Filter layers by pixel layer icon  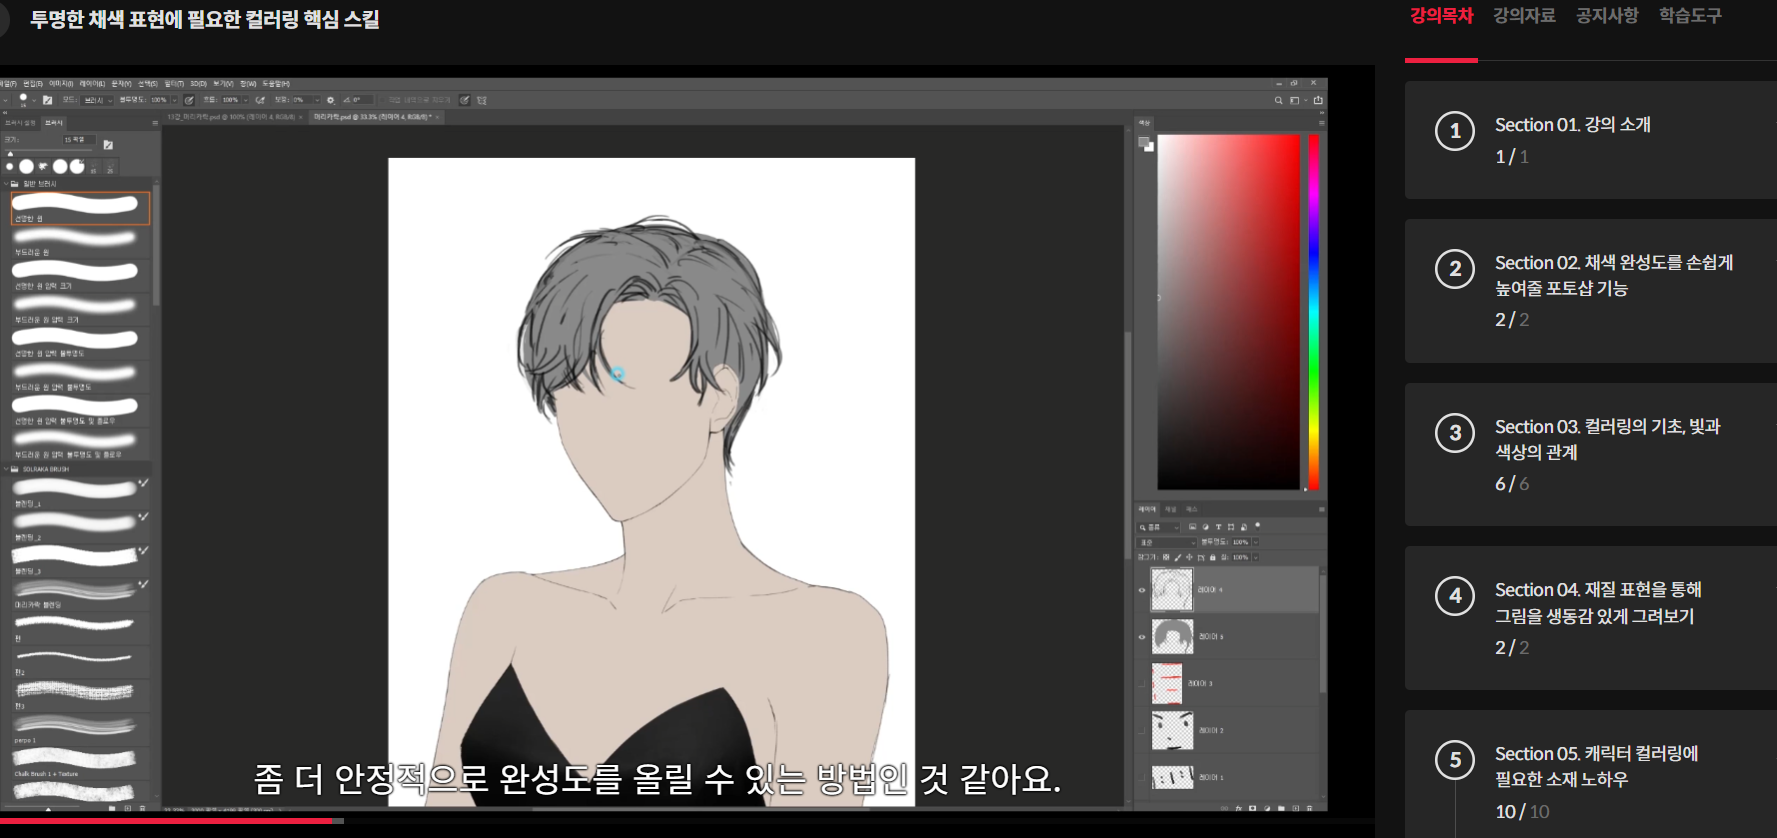click(x=1192, y=527)
